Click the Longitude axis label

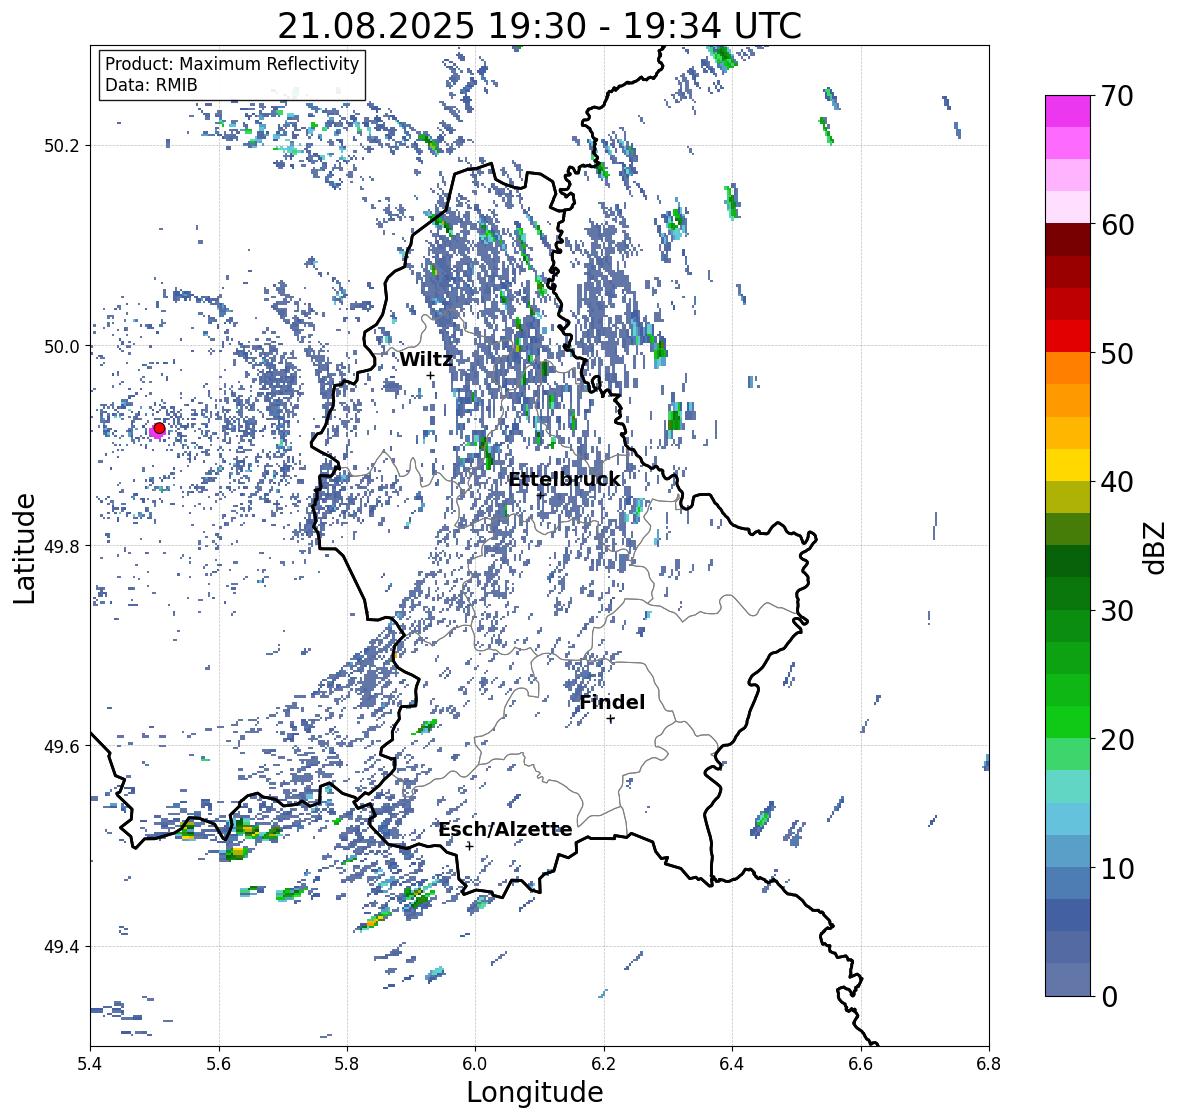[535, 1092]
